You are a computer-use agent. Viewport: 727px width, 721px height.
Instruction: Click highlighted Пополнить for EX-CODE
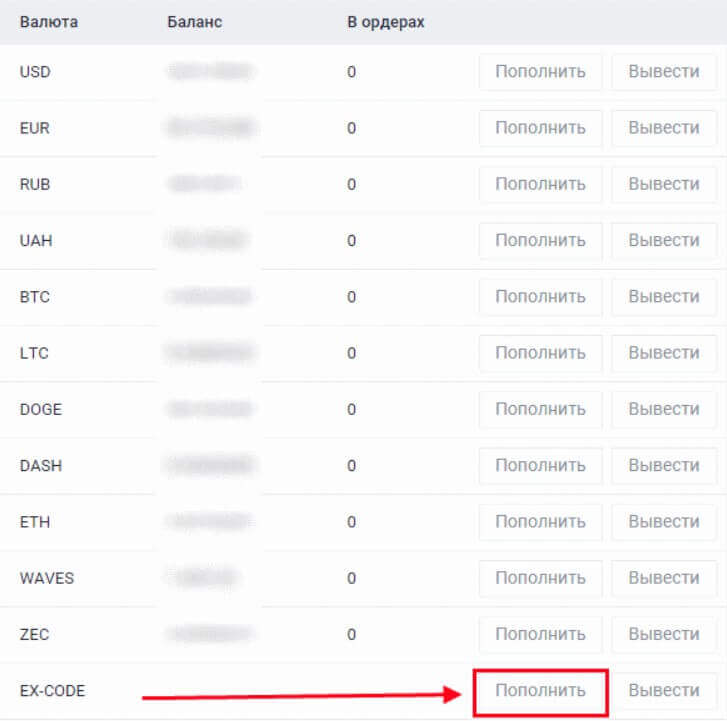click(540, 691)
